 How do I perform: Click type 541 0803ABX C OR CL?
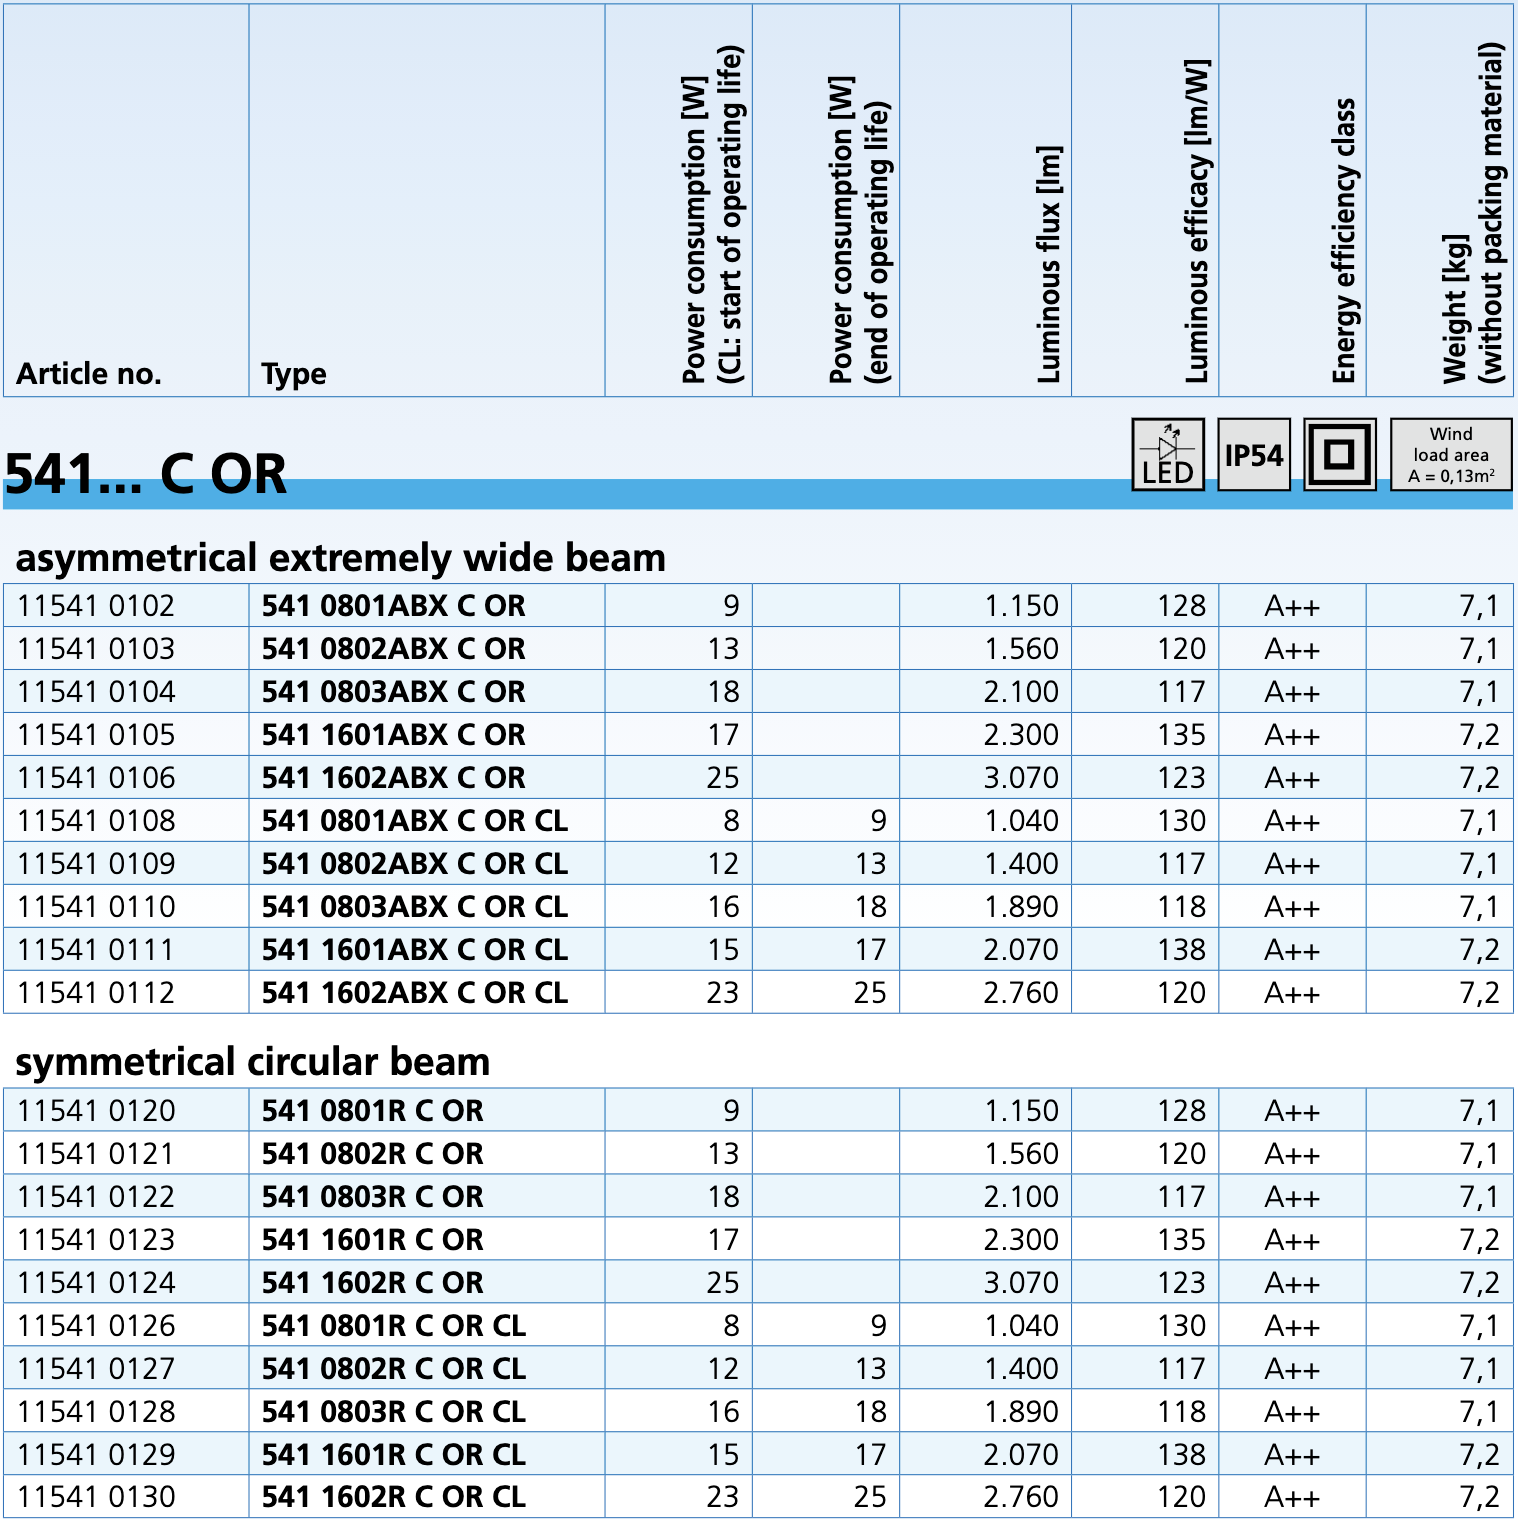pos(414,907)
